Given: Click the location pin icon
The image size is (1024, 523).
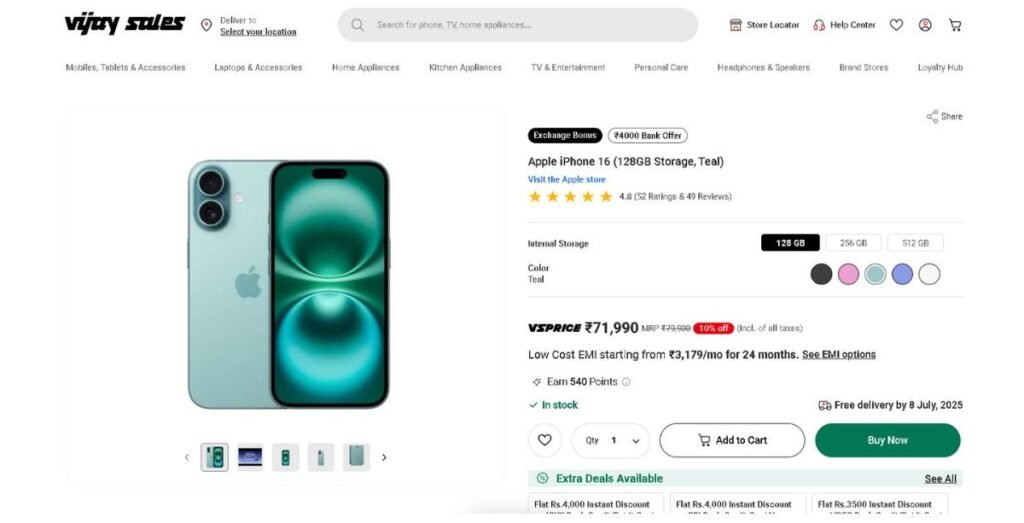Looking at the screenshot, I should point(206,25).
